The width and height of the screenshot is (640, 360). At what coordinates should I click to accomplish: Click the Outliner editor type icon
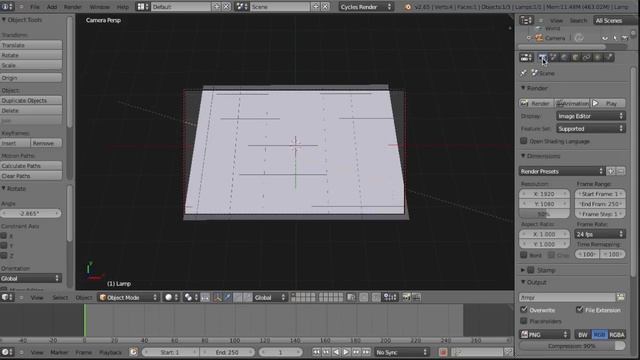[526, 20]
